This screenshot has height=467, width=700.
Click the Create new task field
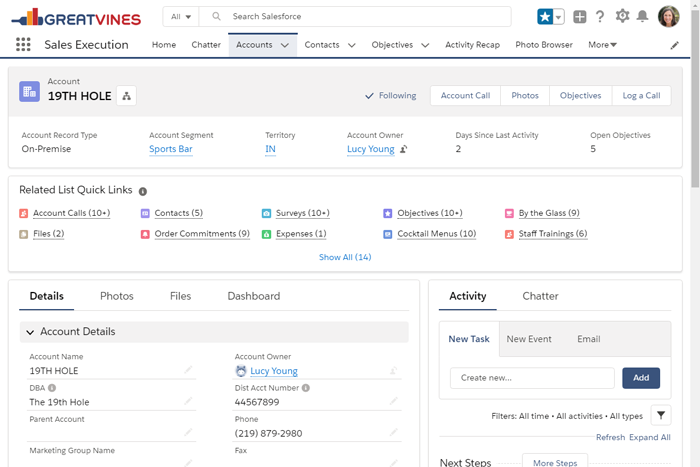532,378
